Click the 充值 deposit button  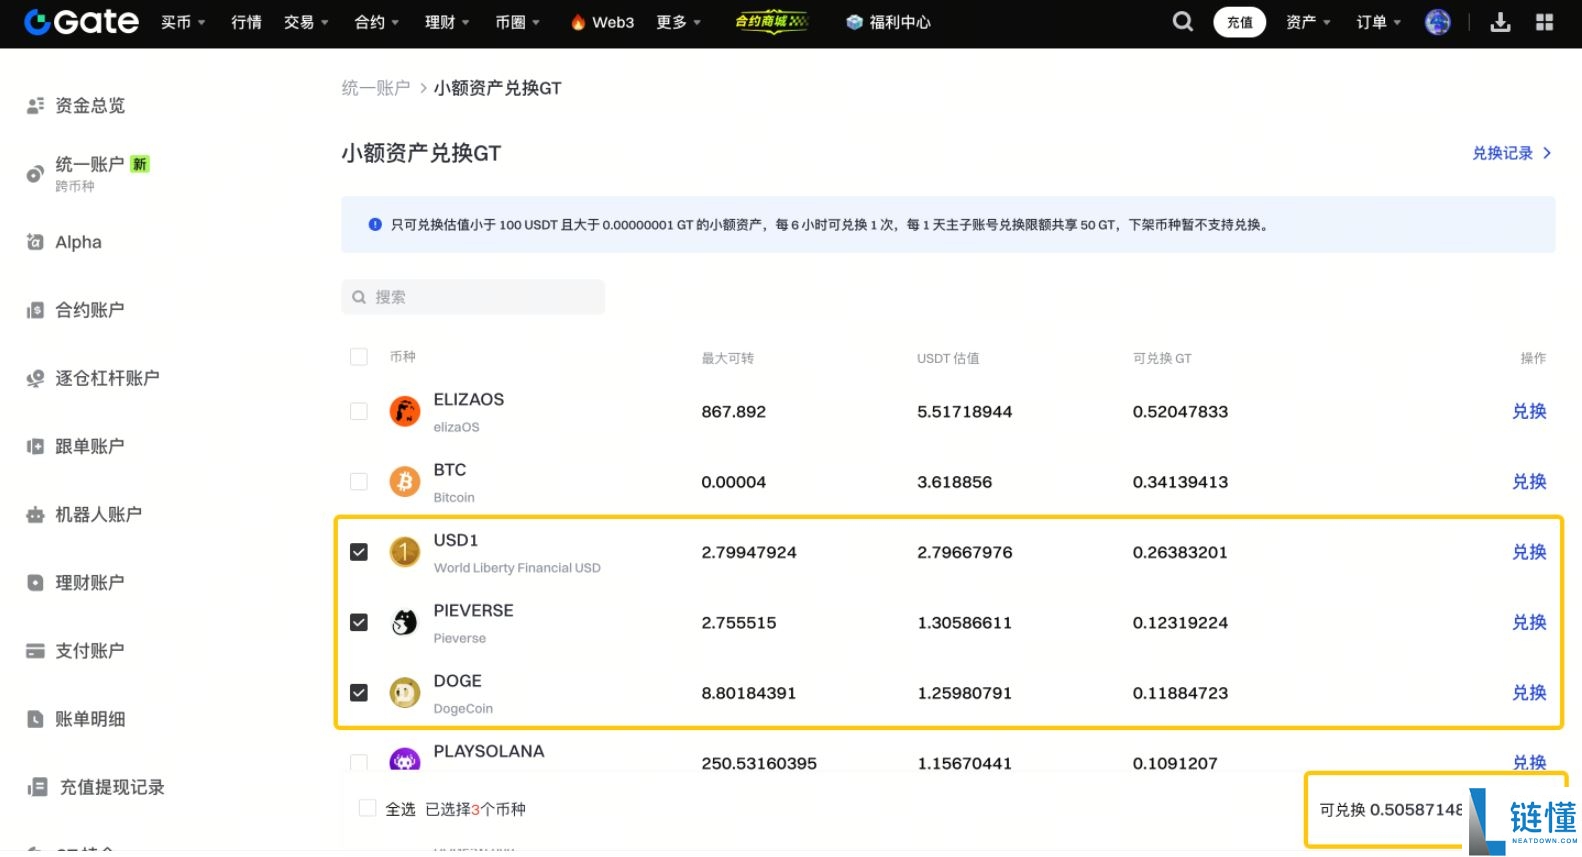click(x=1240, y=22)
